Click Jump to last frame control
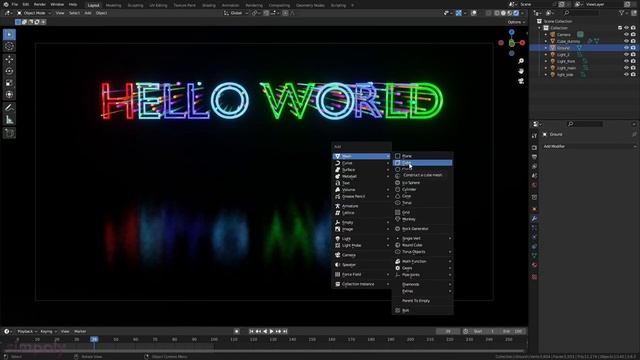 [285, 331]
